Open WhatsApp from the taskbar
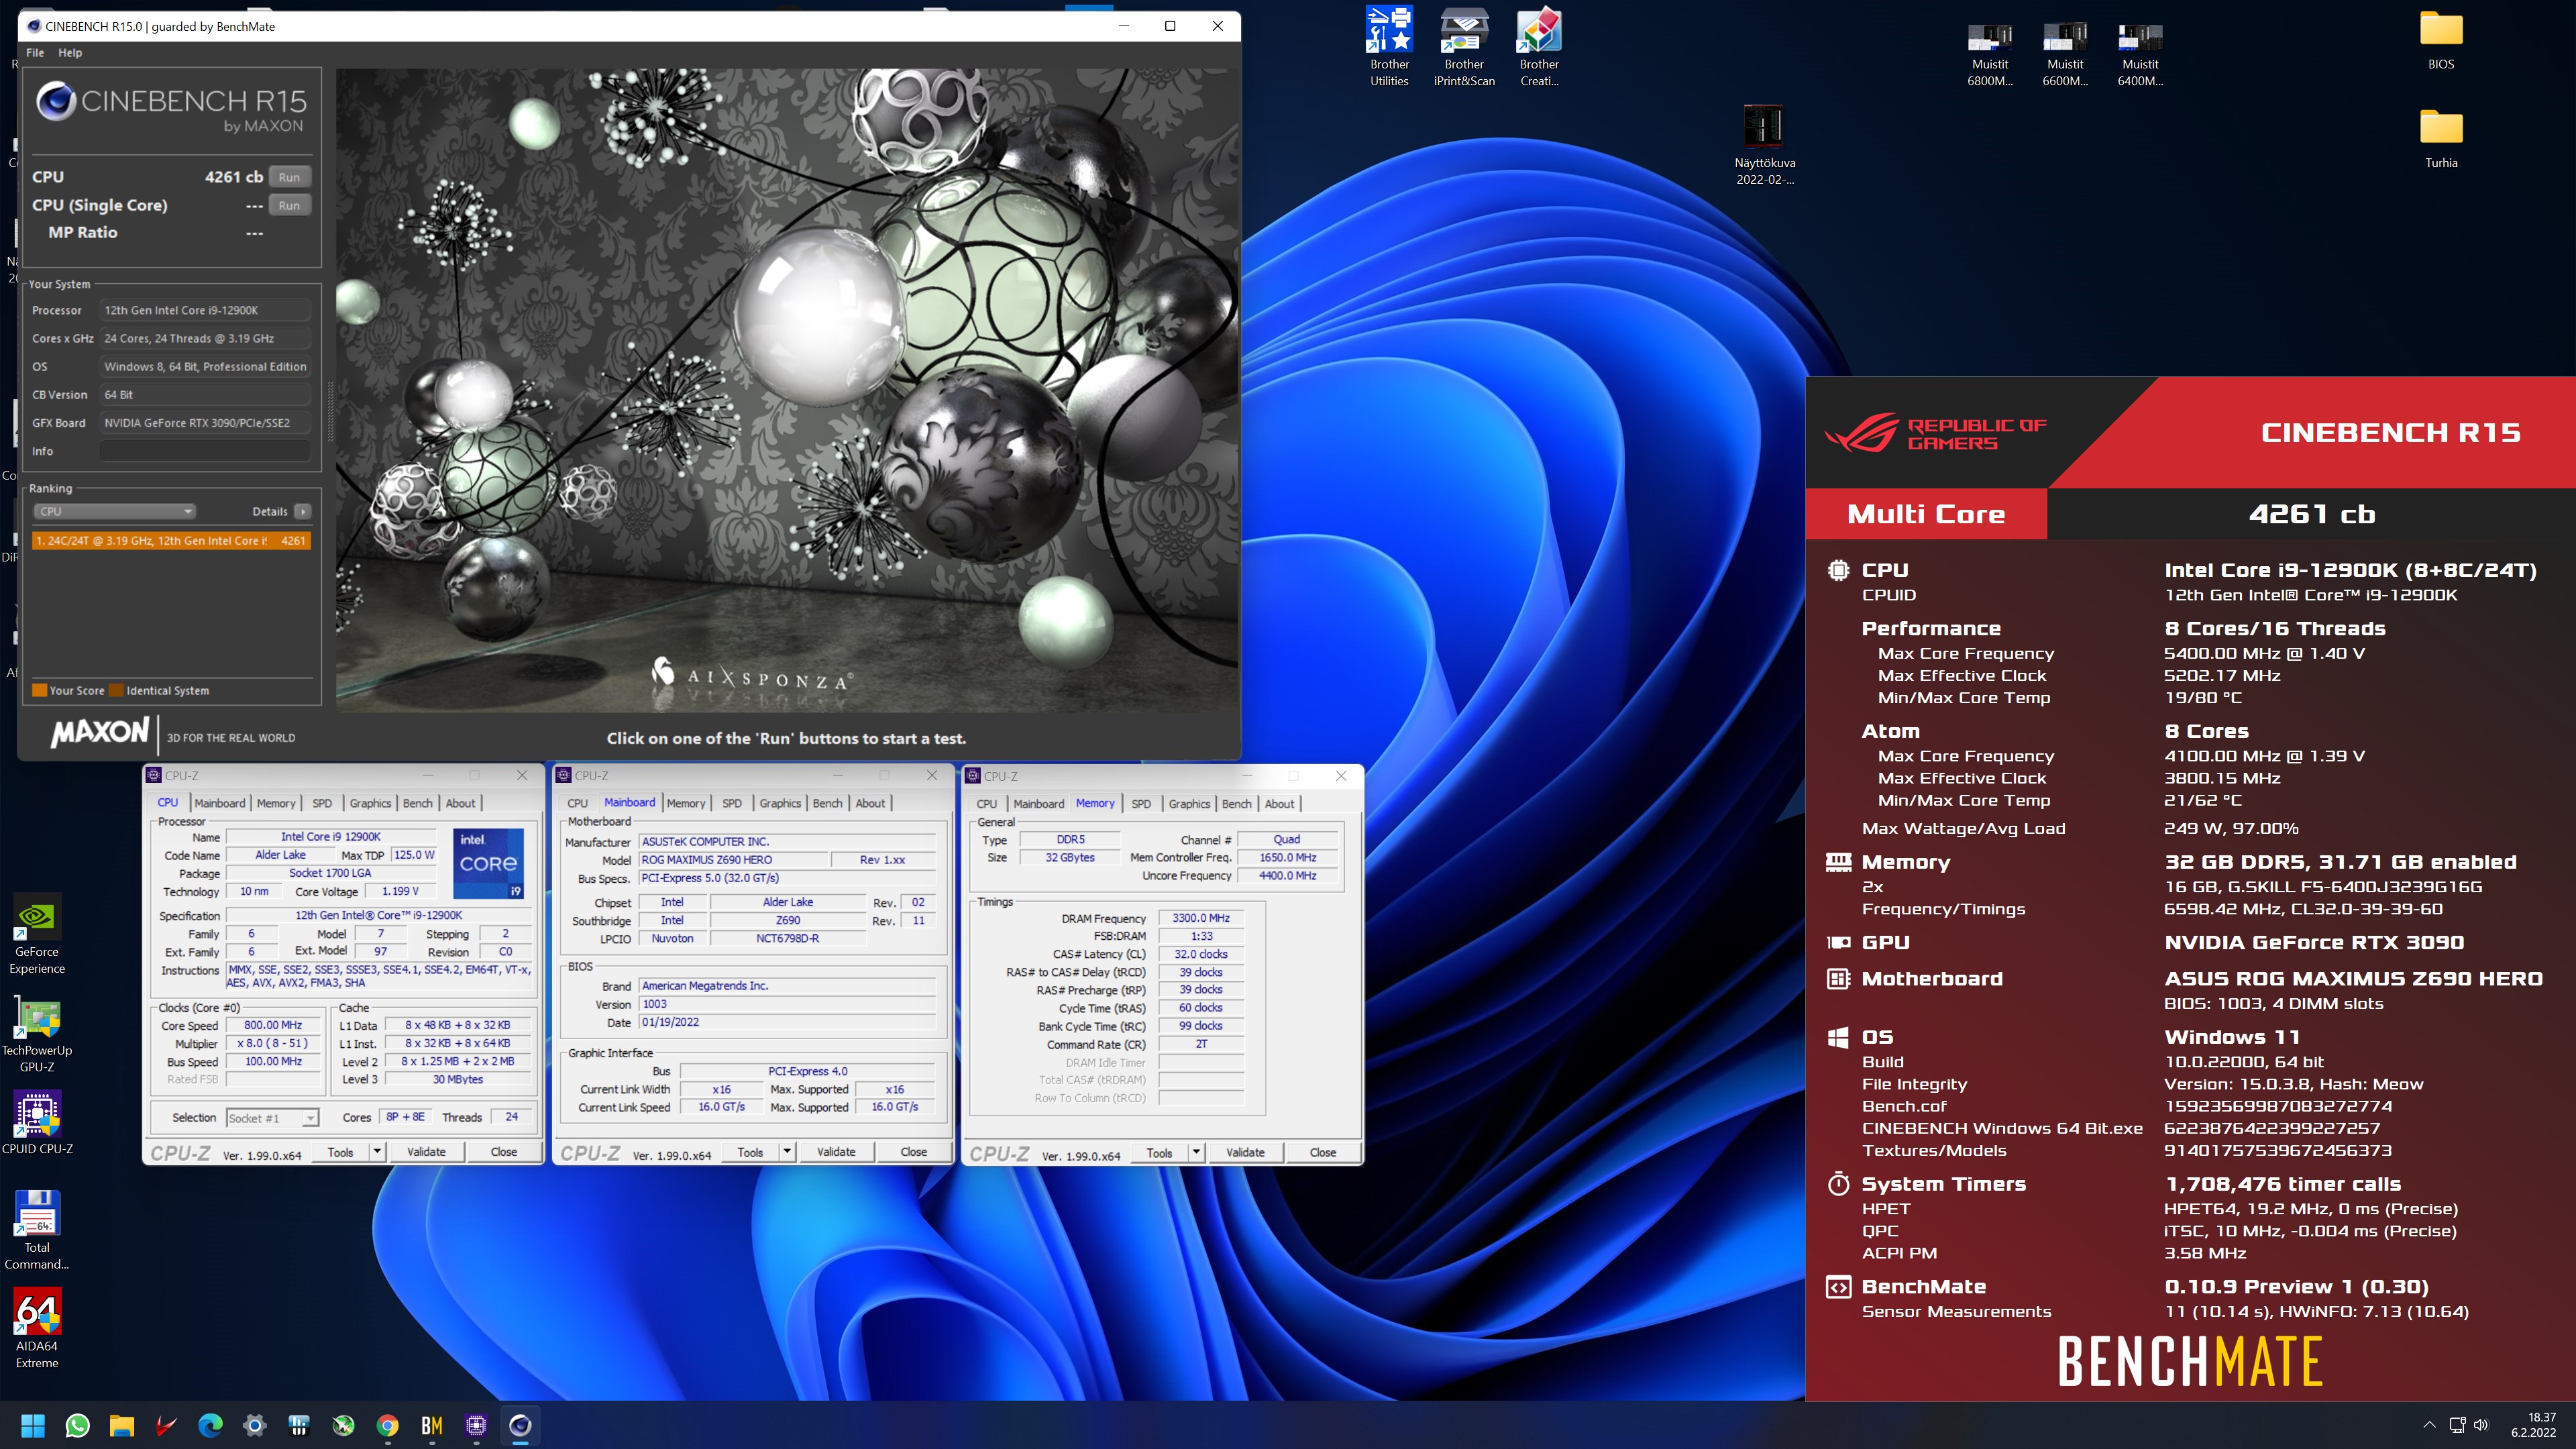The height and width of the screenshot is (1449, 2576). click(x=77, y=1425)
